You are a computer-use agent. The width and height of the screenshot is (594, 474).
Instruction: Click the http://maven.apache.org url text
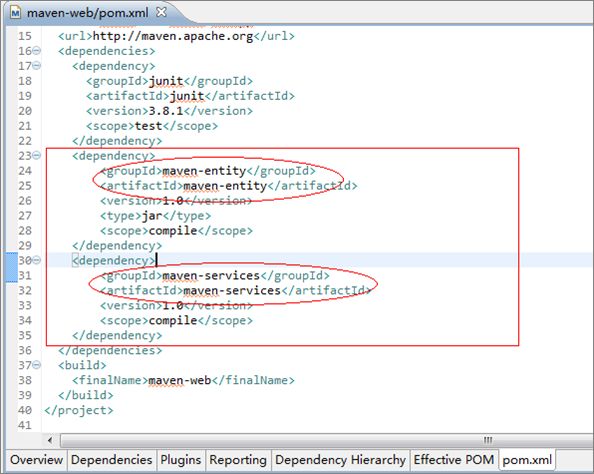coord(173,36)
